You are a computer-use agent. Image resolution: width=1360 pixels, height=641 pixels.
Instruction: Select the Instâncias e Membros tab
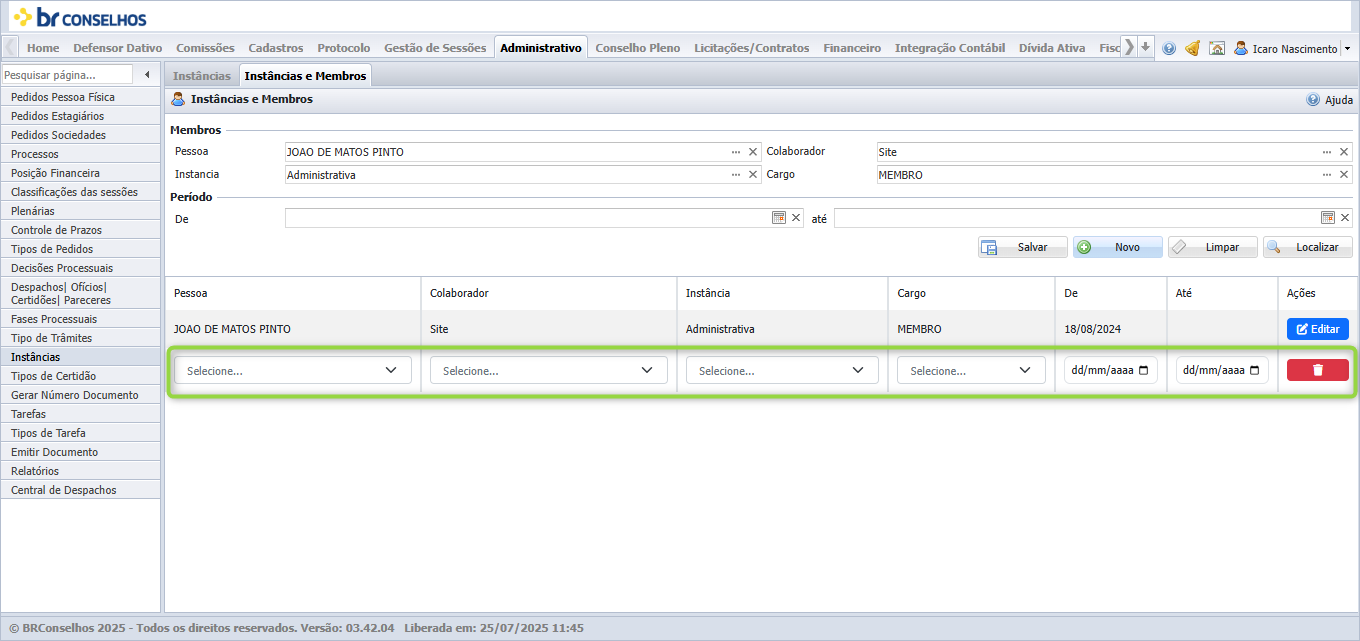click(x=305, y=76)
